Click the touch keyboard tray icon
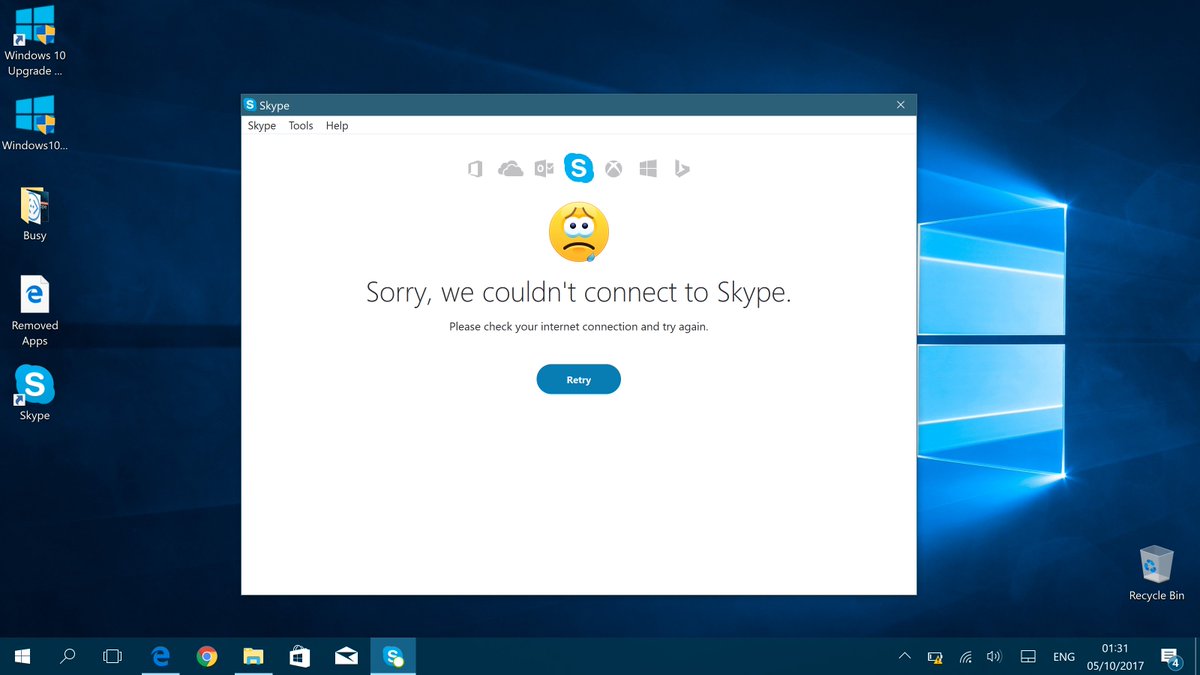The height and width of the screenshot is (675, 1200). (1027, 657)
